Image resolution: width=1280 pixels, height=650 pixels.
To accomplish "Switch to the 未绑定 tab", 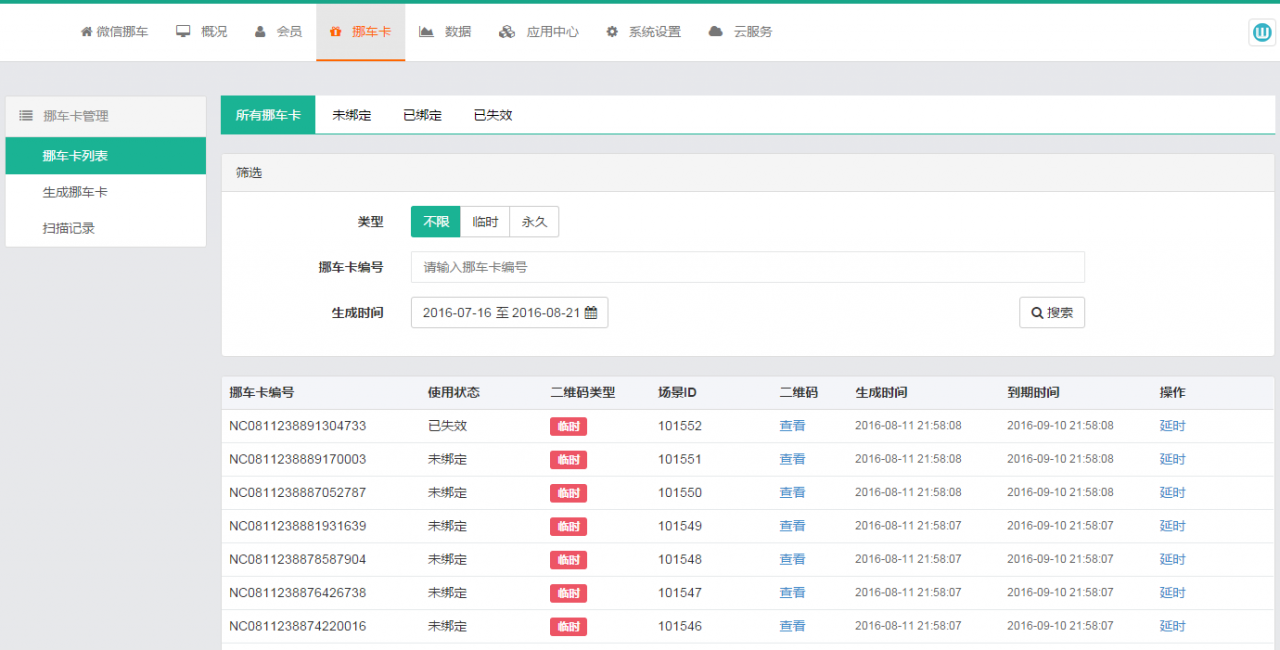I will click(x=351, y=114).
